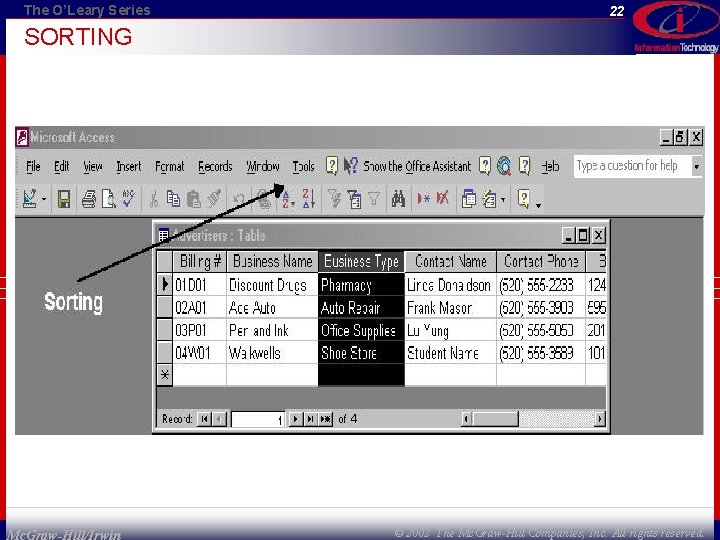
Task: Expand the help question box dropdown
Action: 697,166
